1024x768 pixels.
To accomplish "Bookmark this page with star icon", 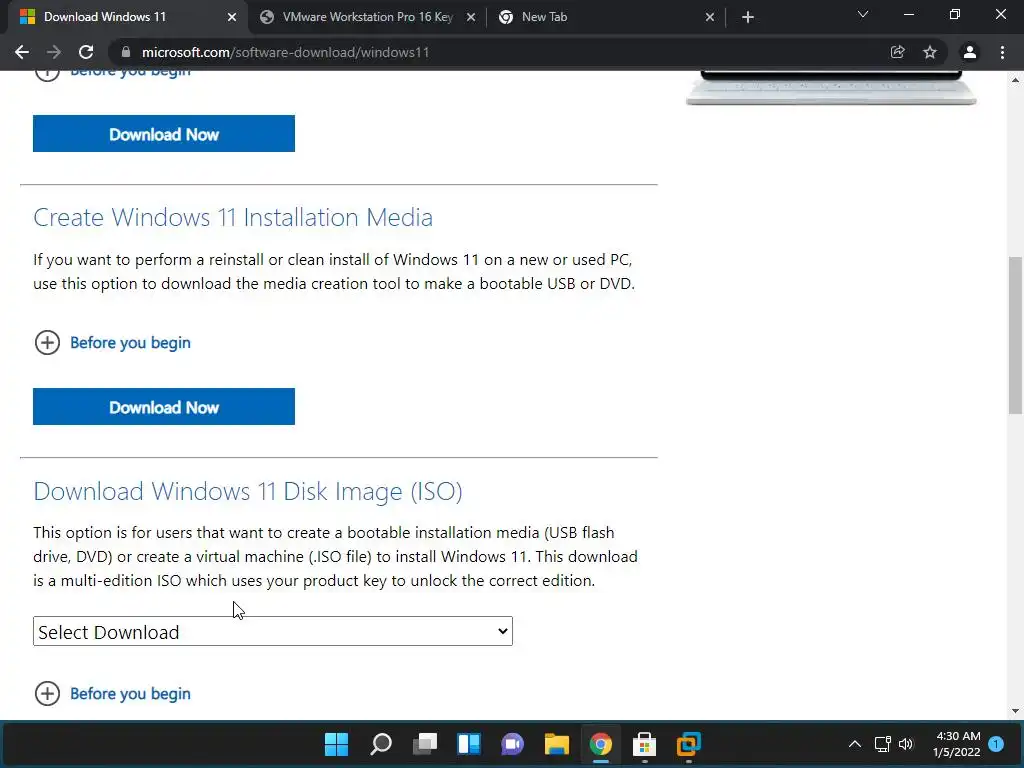I will click(x=930, y=52).
